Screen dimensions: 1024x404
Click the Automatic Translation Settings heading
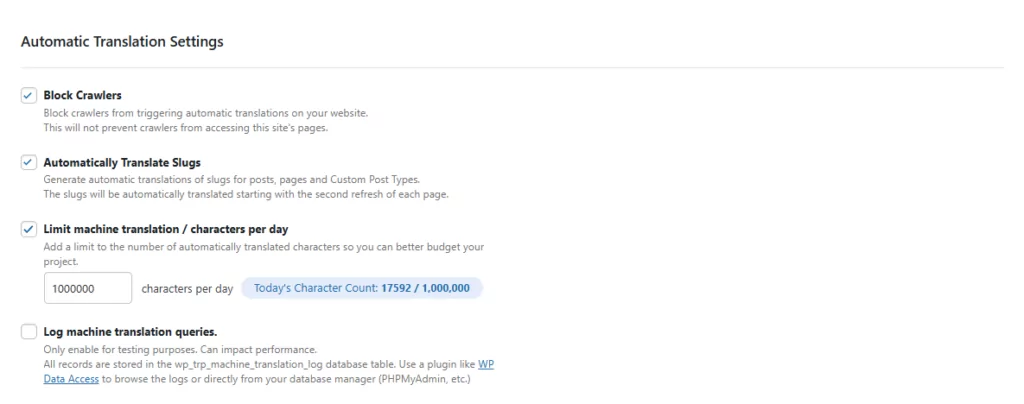click(x=122, y=42)
